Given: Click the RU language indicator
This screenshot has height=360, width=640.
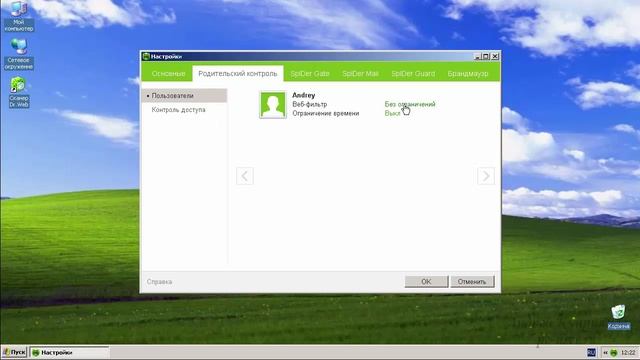Looking at the screenshot, I should pyautogui.click(x=591, y=353).
